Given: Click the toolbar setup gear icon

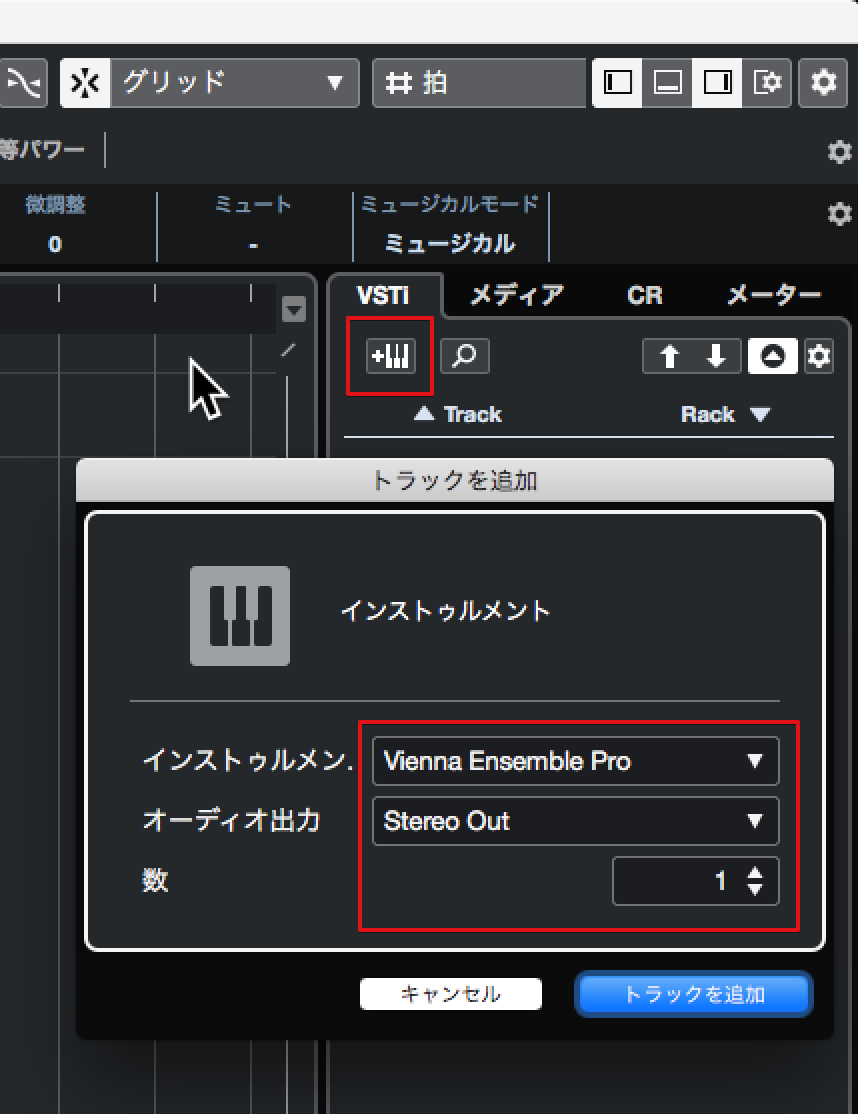Looking at the screenshot, I should [823, 83].
